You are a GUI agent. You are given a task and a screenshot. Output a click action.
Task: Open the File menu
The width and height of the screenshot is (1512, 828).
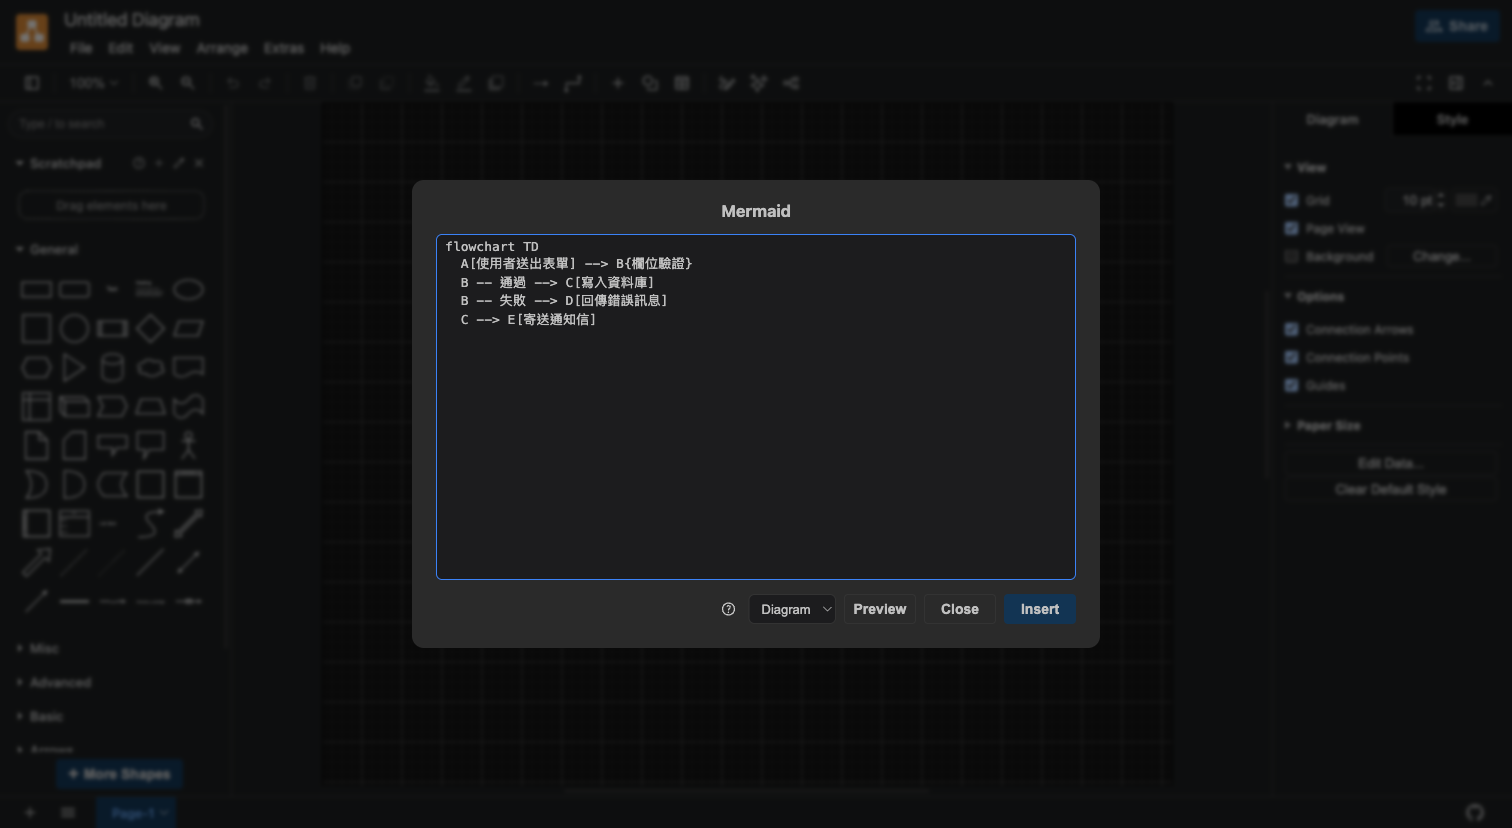click(81, 48)
